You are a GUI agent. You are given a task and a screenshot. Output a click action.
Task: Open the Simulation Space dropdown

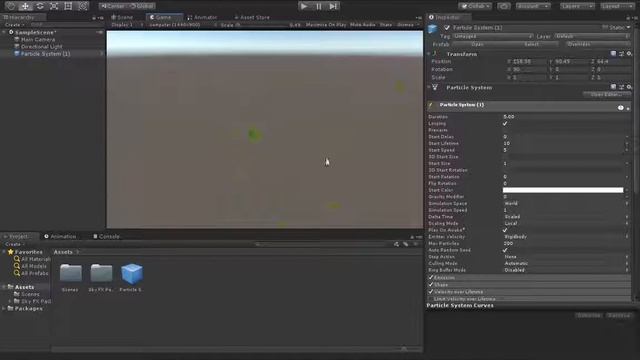coord(565,203)
